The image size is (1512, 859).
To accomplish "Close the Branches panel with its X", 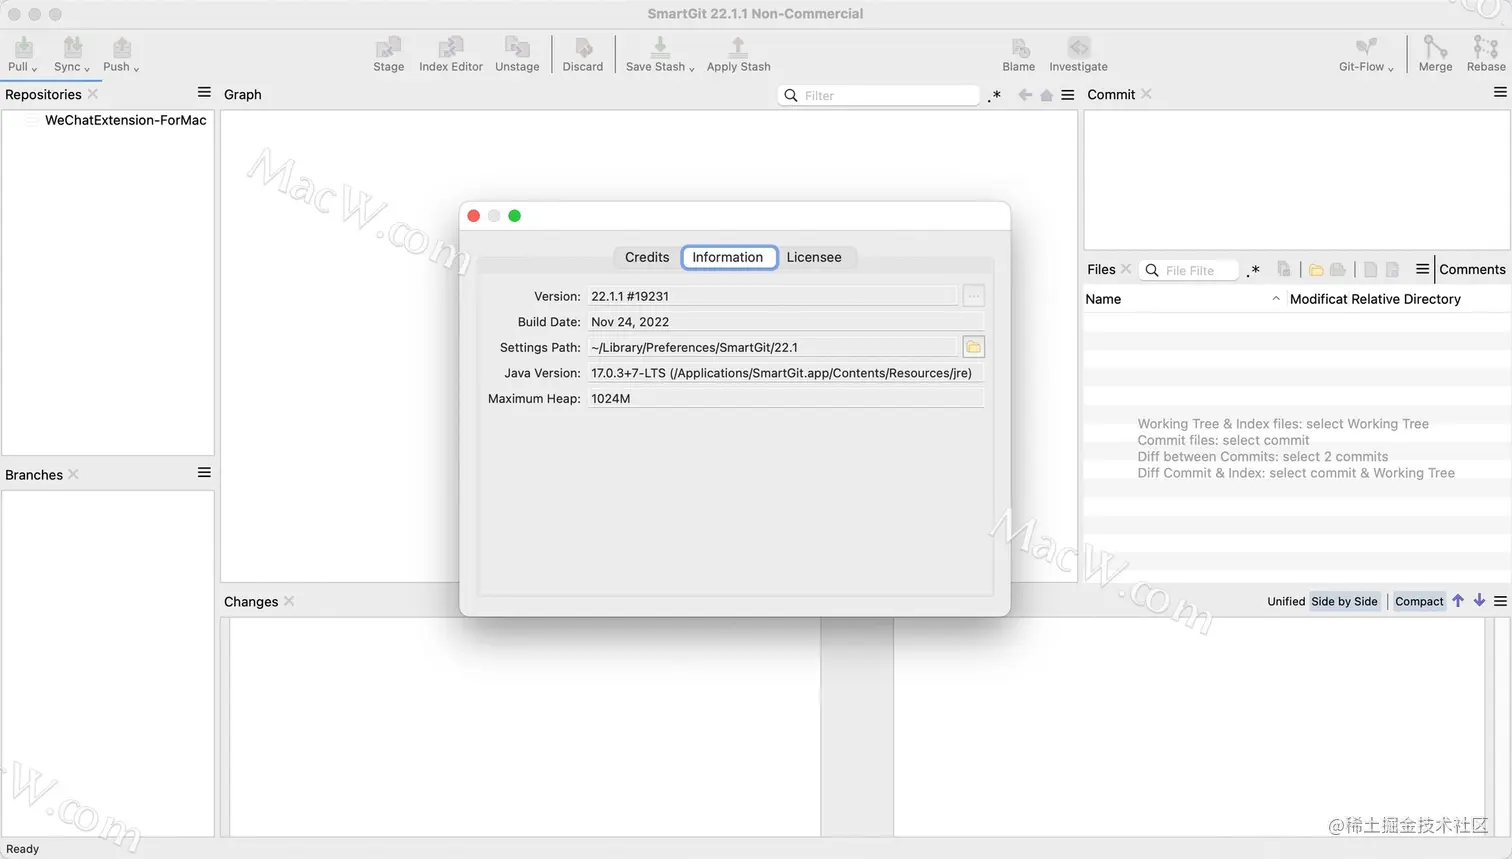I will pyautogui.click(x=73, y=474).
